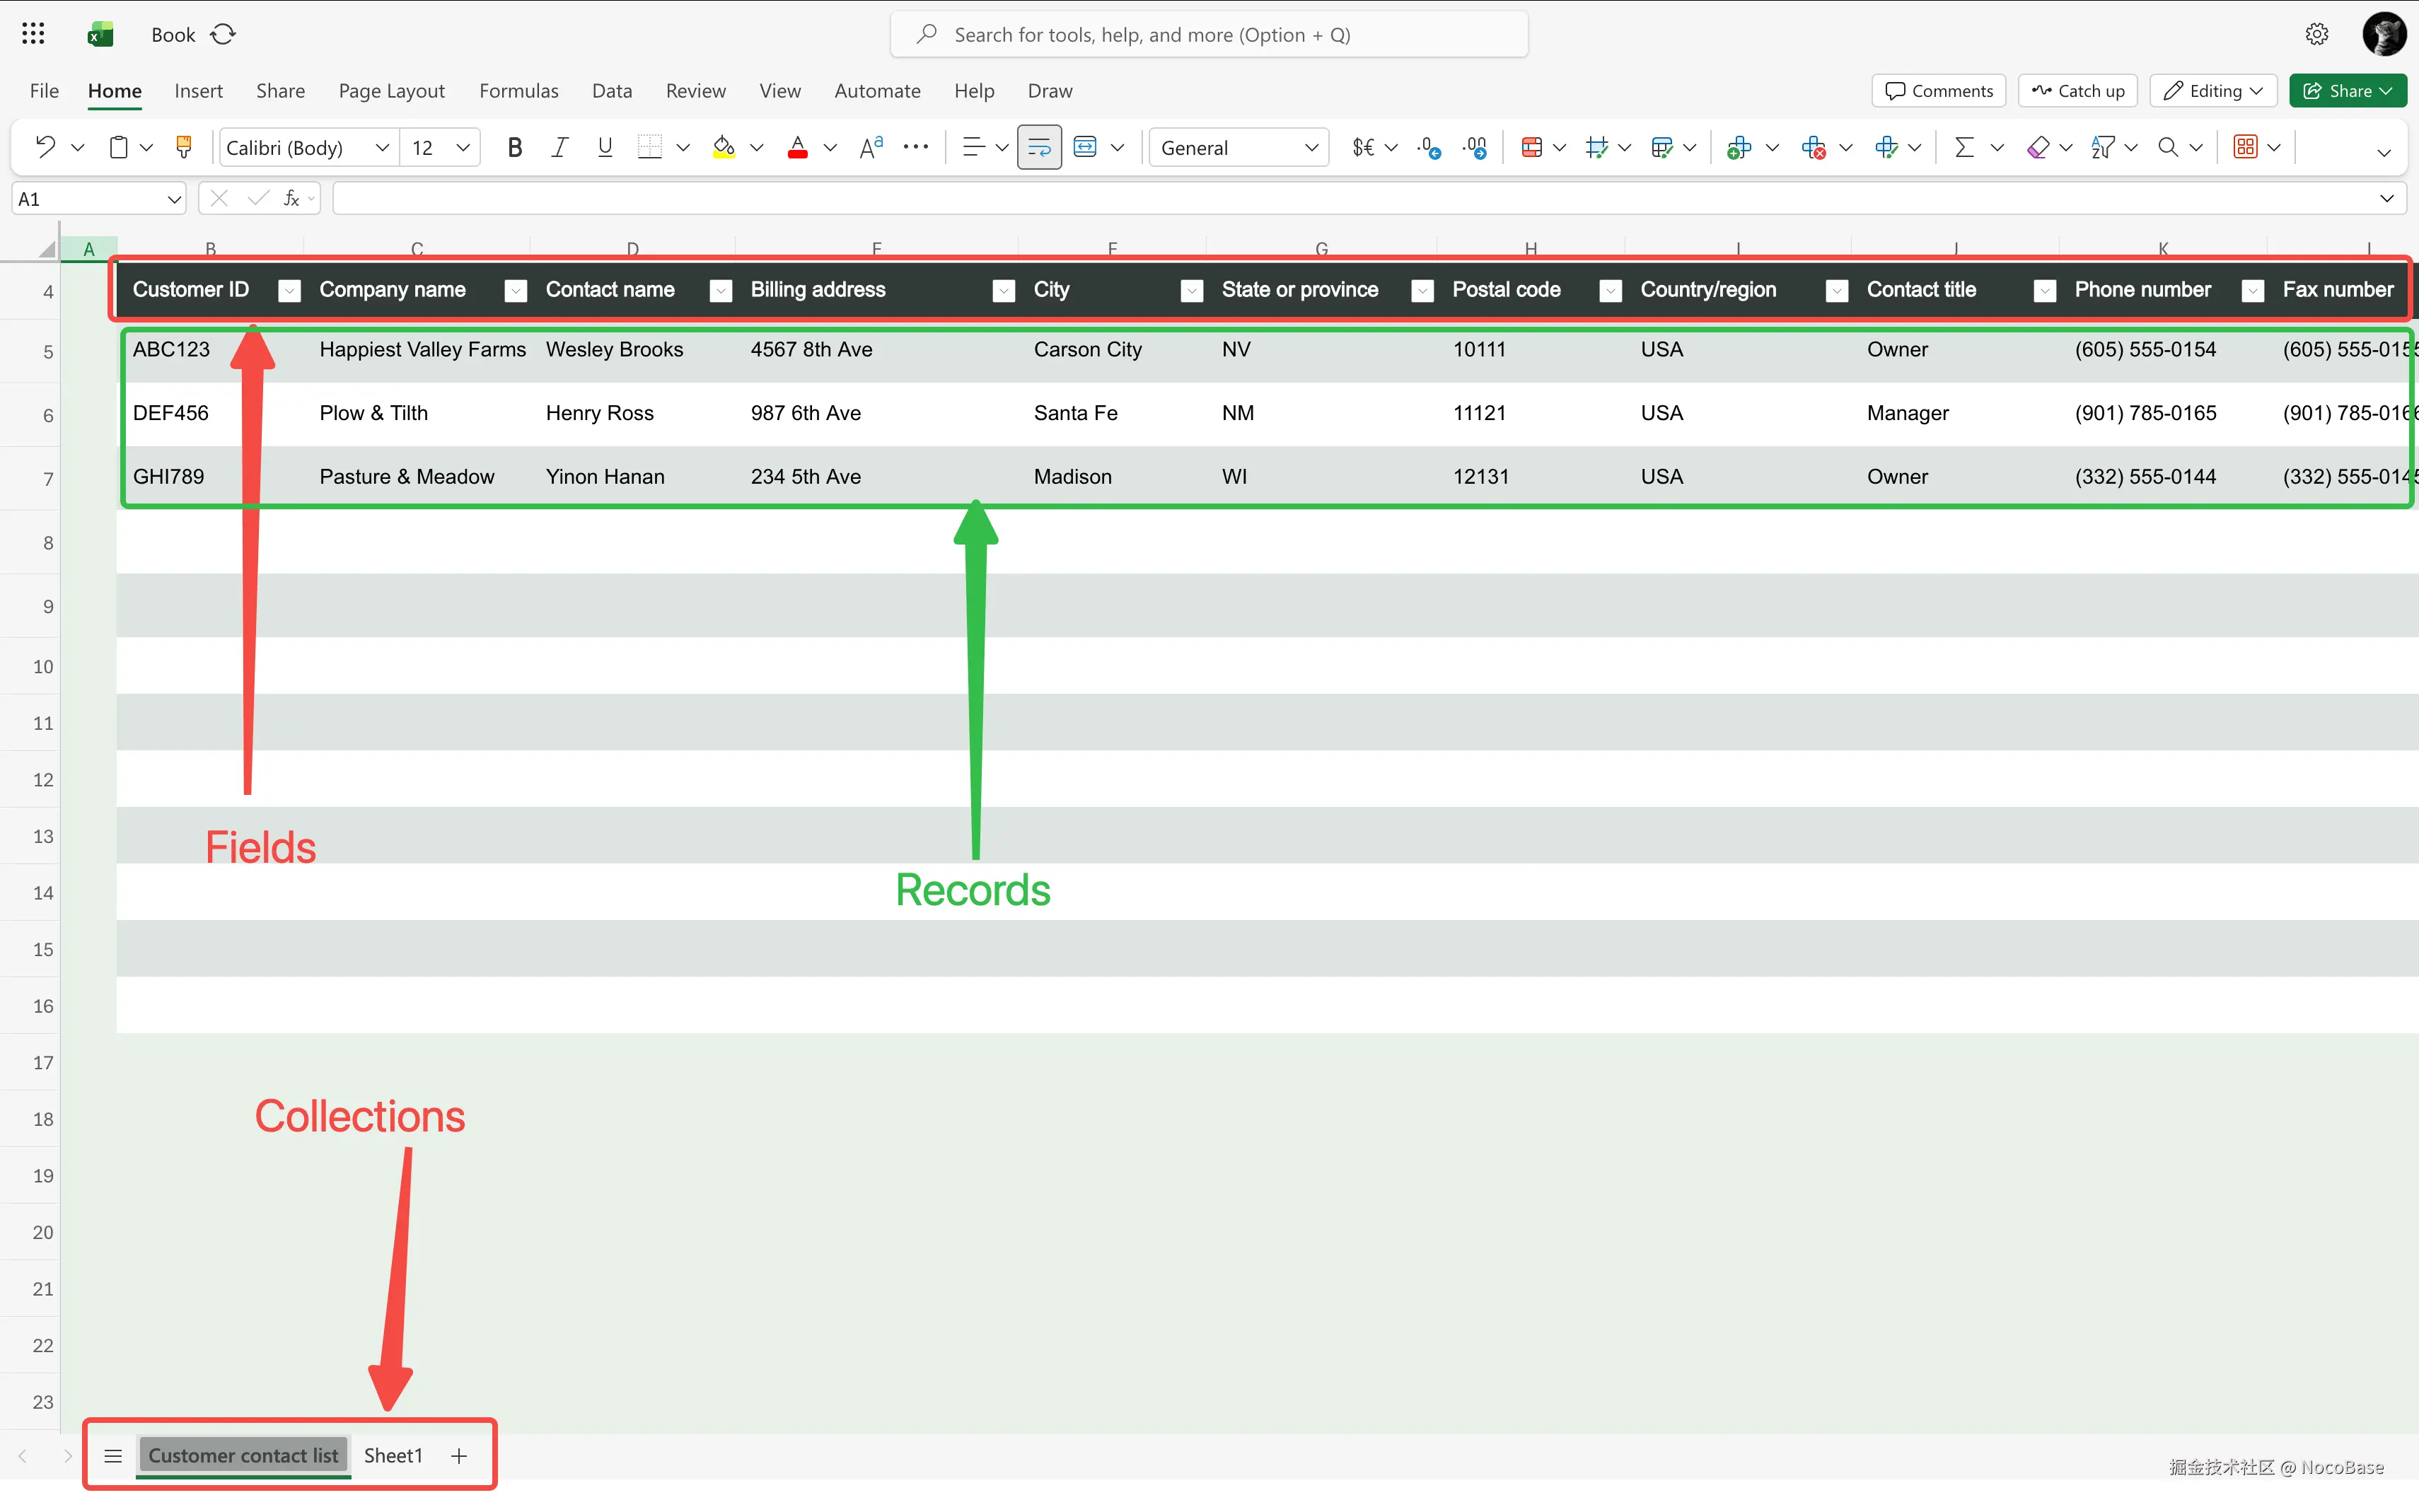Expand the fill color options chevron

click(x=757, y=147)
